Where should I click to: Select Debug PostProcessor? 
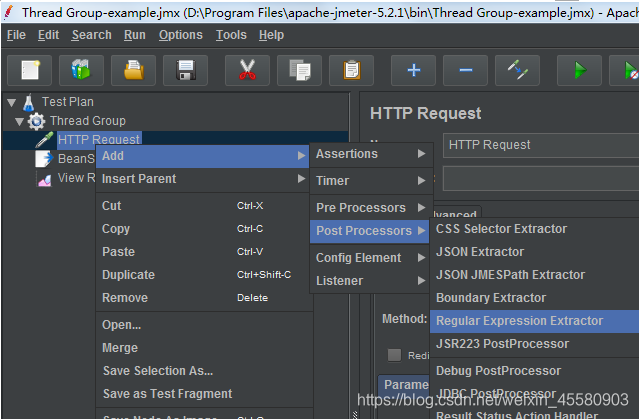(535, 371)
